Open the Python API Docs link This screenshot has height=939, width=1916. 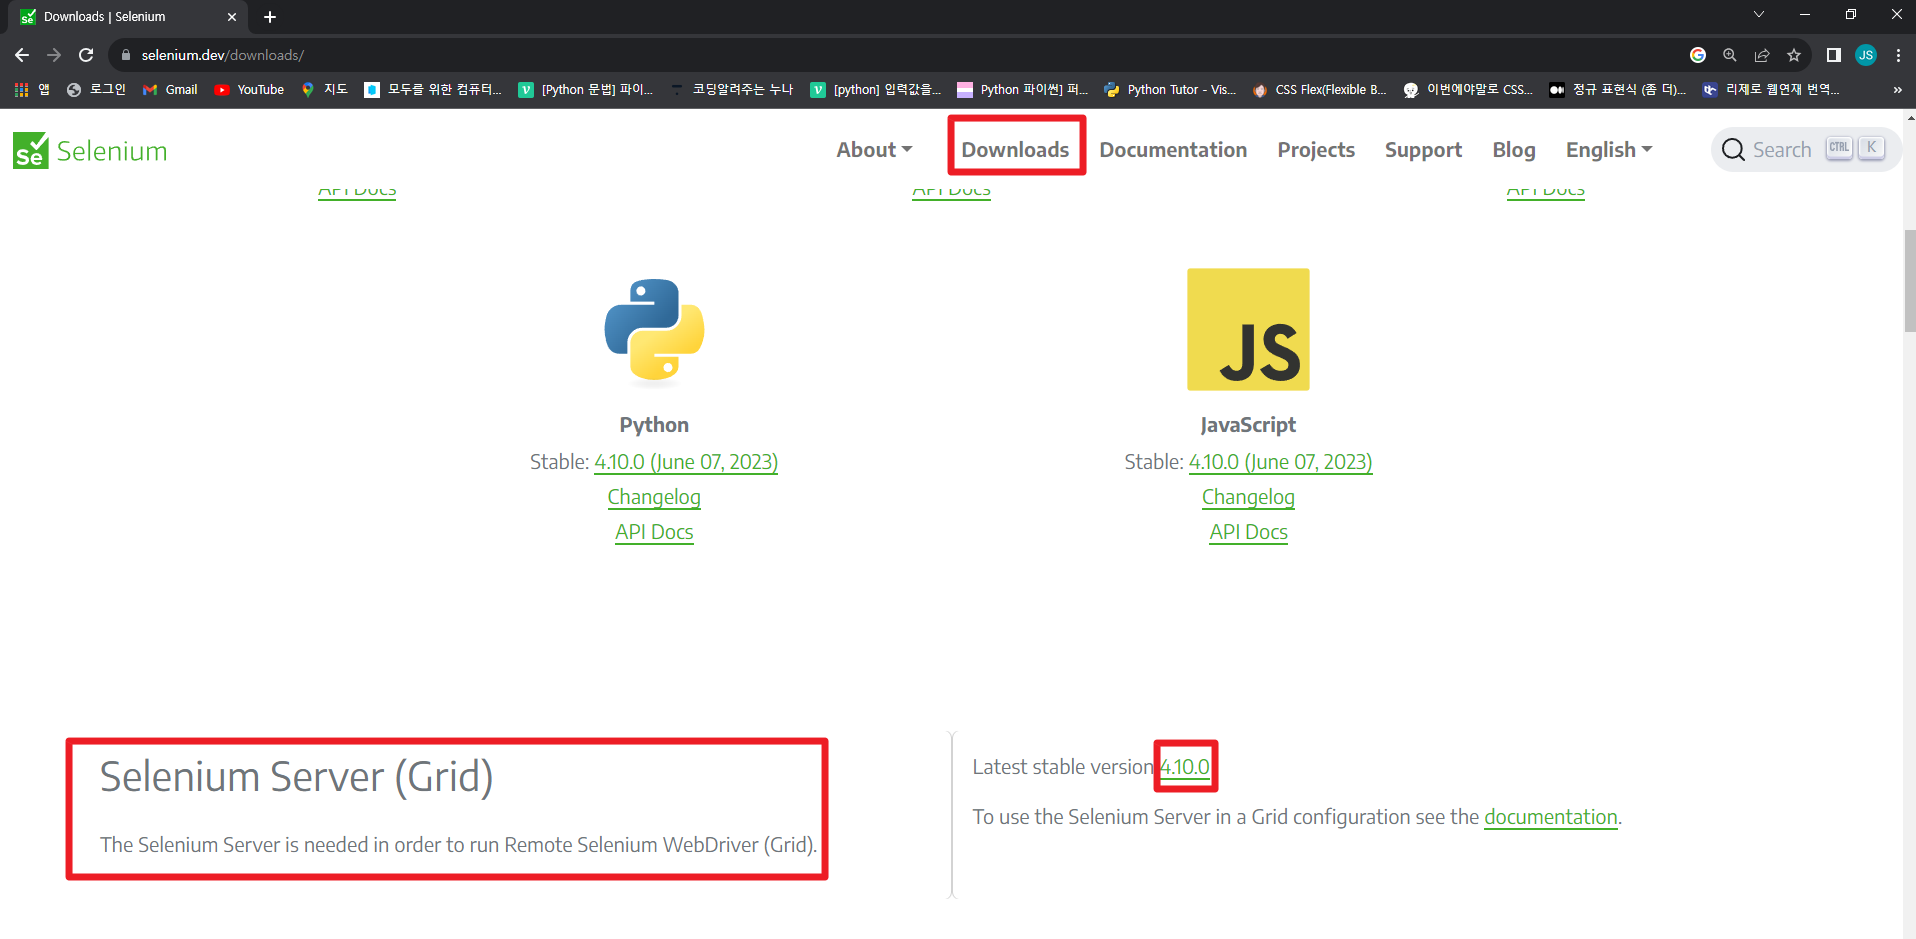[x=654, y=532]
